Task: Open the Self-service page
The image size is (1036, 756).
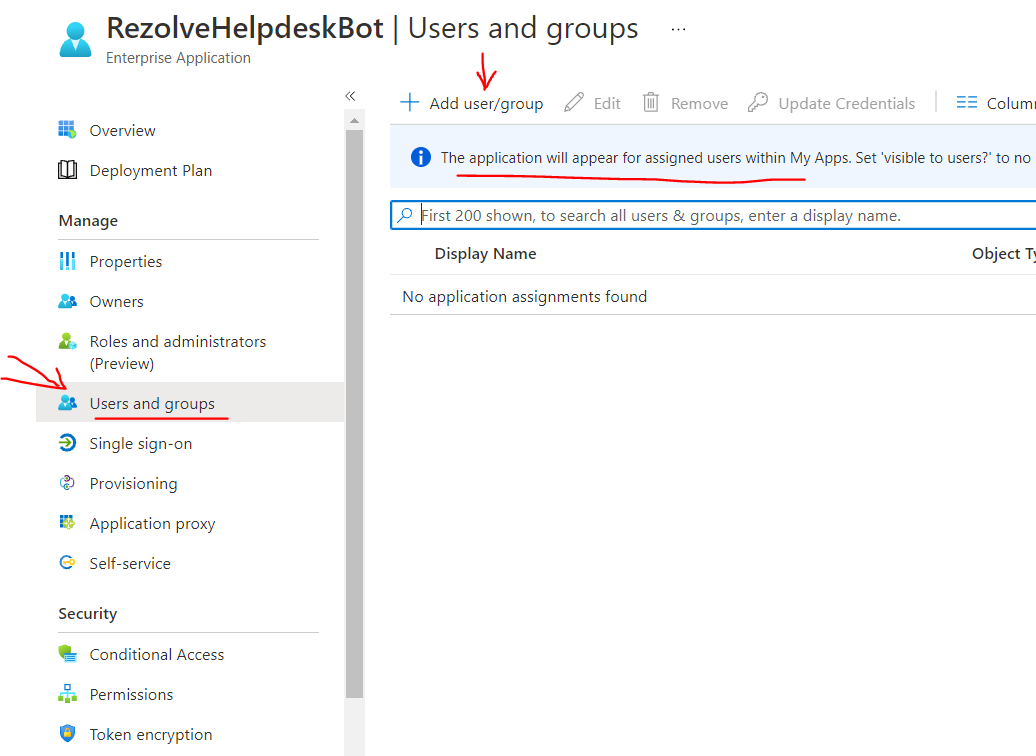Action: pos(130,564)
